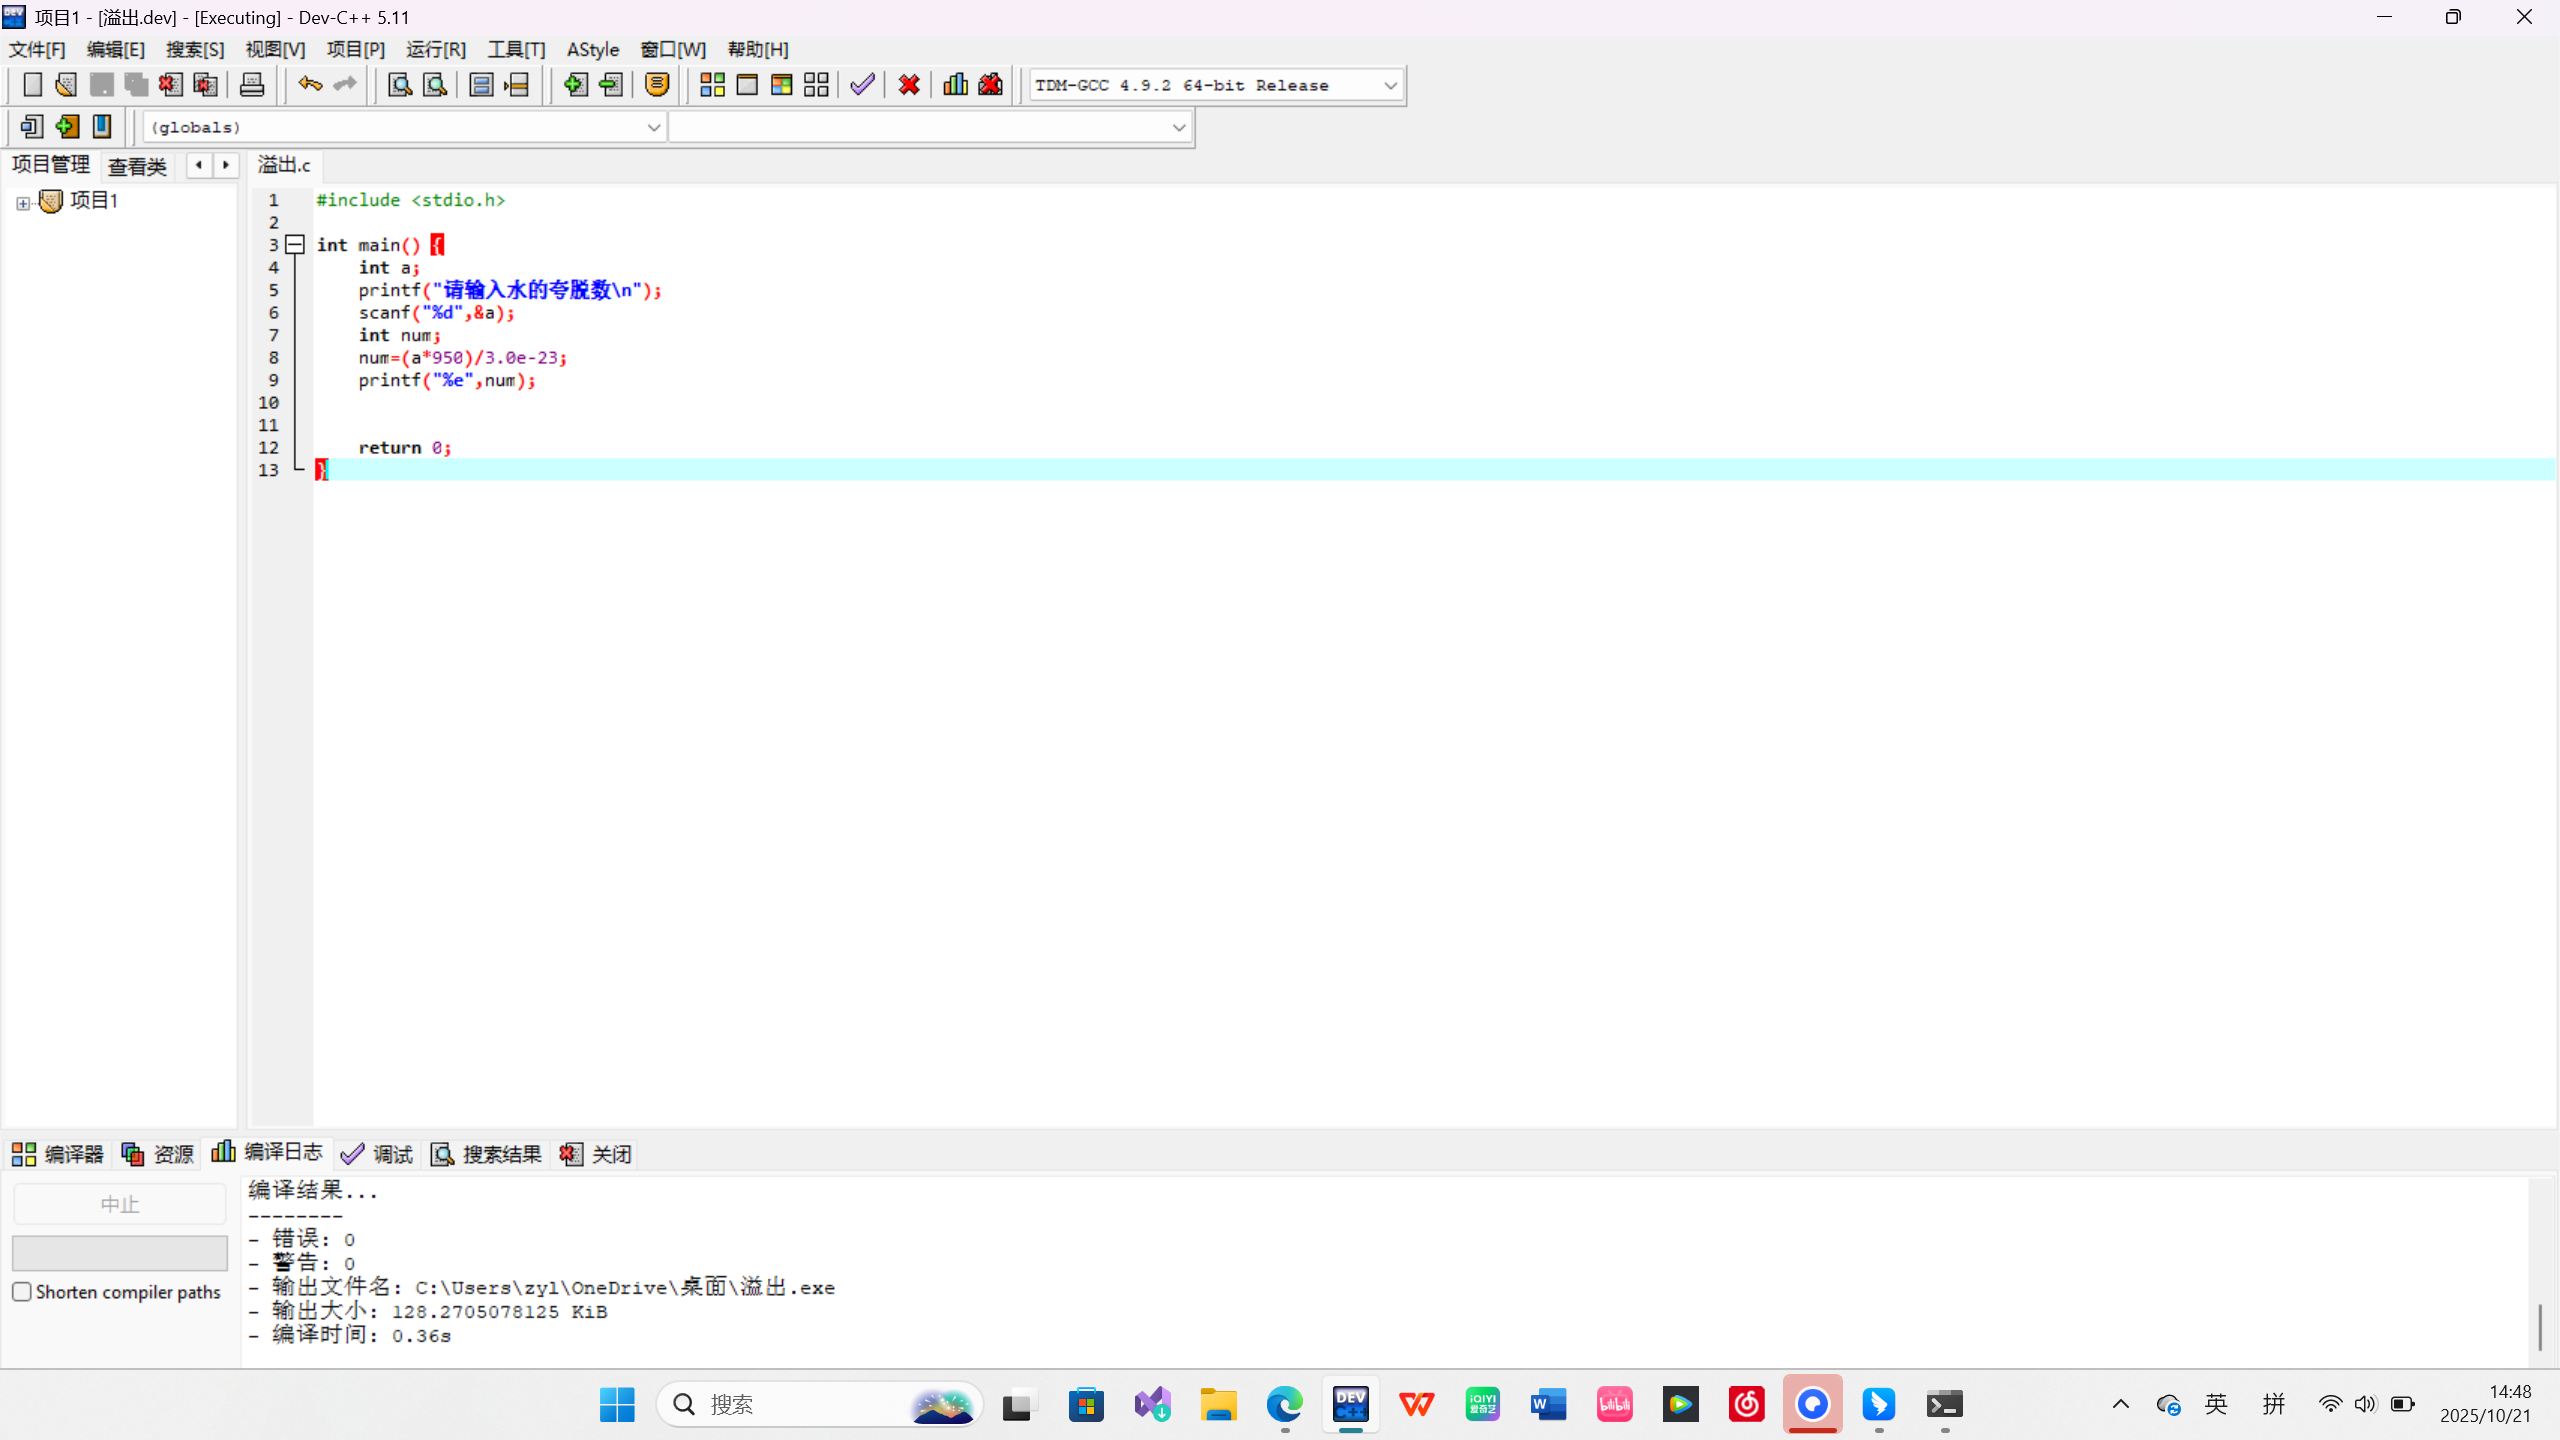Image resolution: width=2560 pixels, height=1440 pixels.
Task: Click the Compile icon with colored squares
Action: point(712,85)
